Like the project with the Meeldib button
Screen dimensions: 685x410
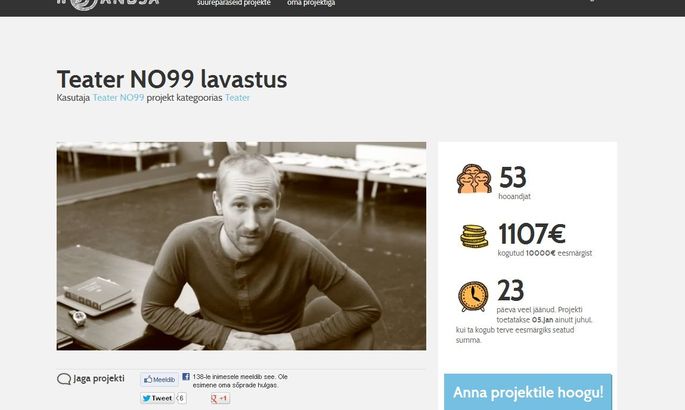(x=159, y=379)
